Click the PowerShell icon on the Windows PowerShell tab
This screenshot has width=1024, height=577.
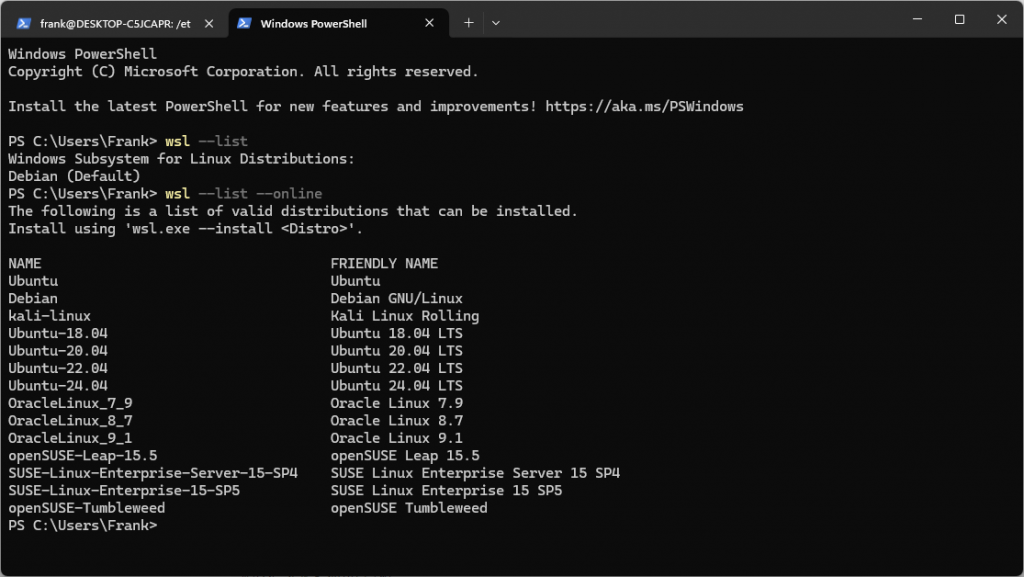coord(244,23)
